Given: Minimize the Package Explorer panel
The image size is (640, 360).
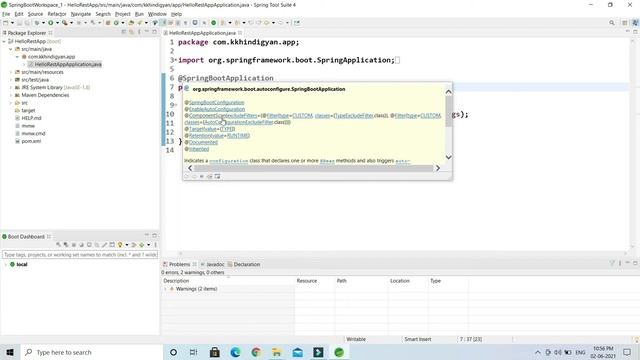Looking at the screenshot, I should point(147,31).
